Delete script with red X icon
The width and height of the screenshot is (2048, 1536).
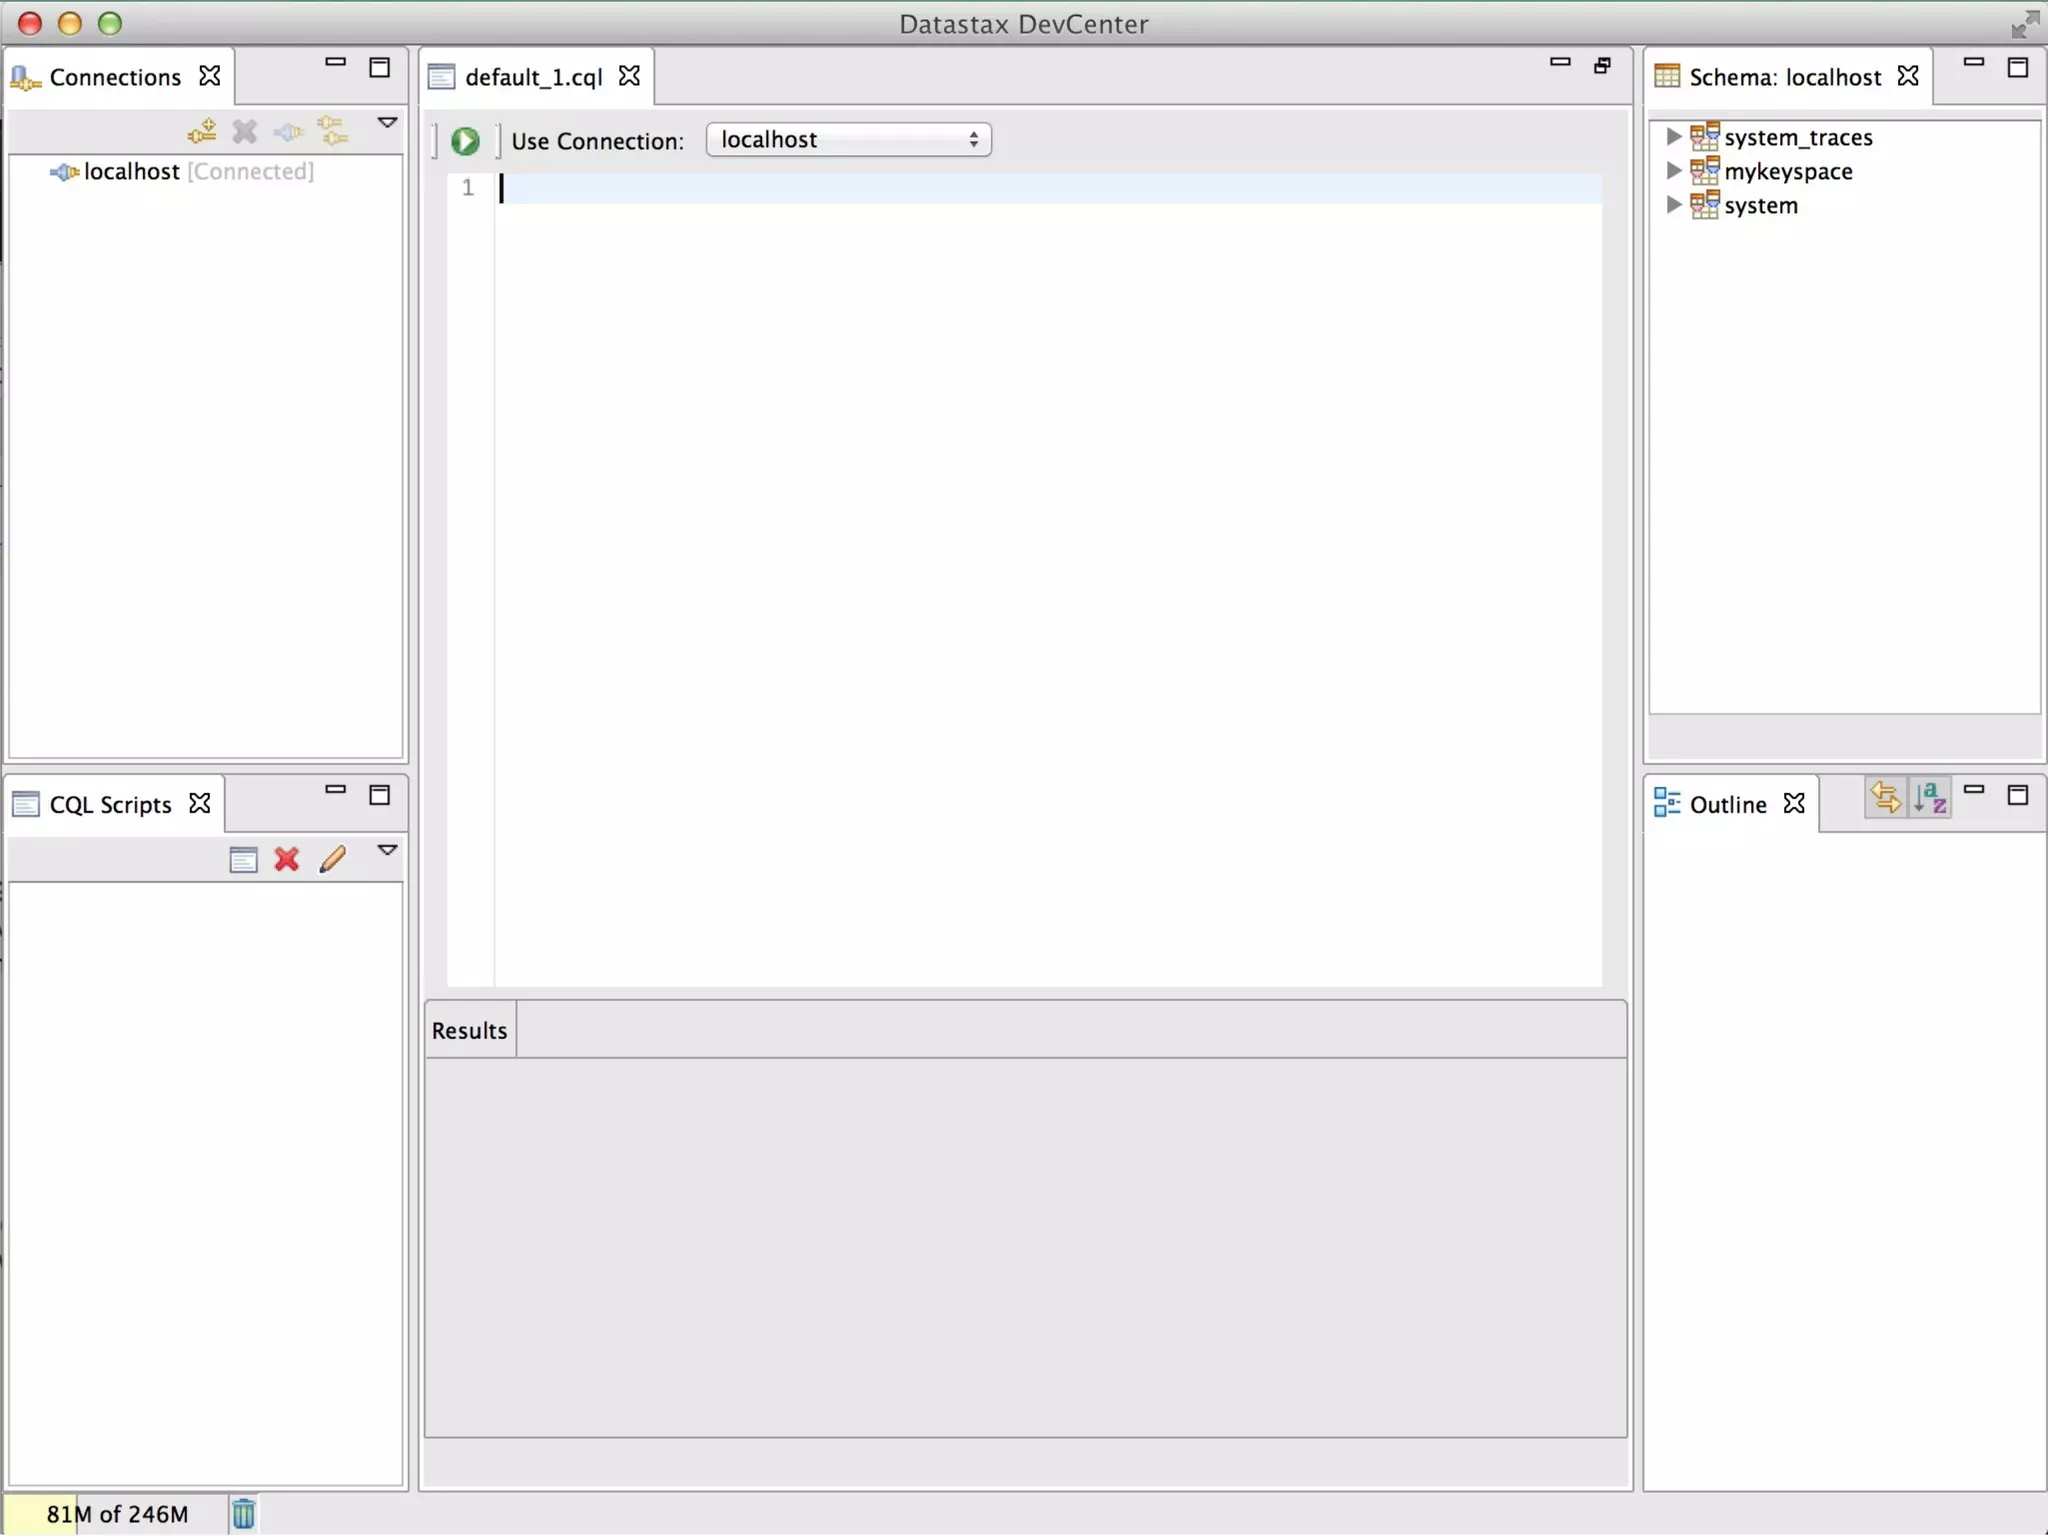coord(287,859)
